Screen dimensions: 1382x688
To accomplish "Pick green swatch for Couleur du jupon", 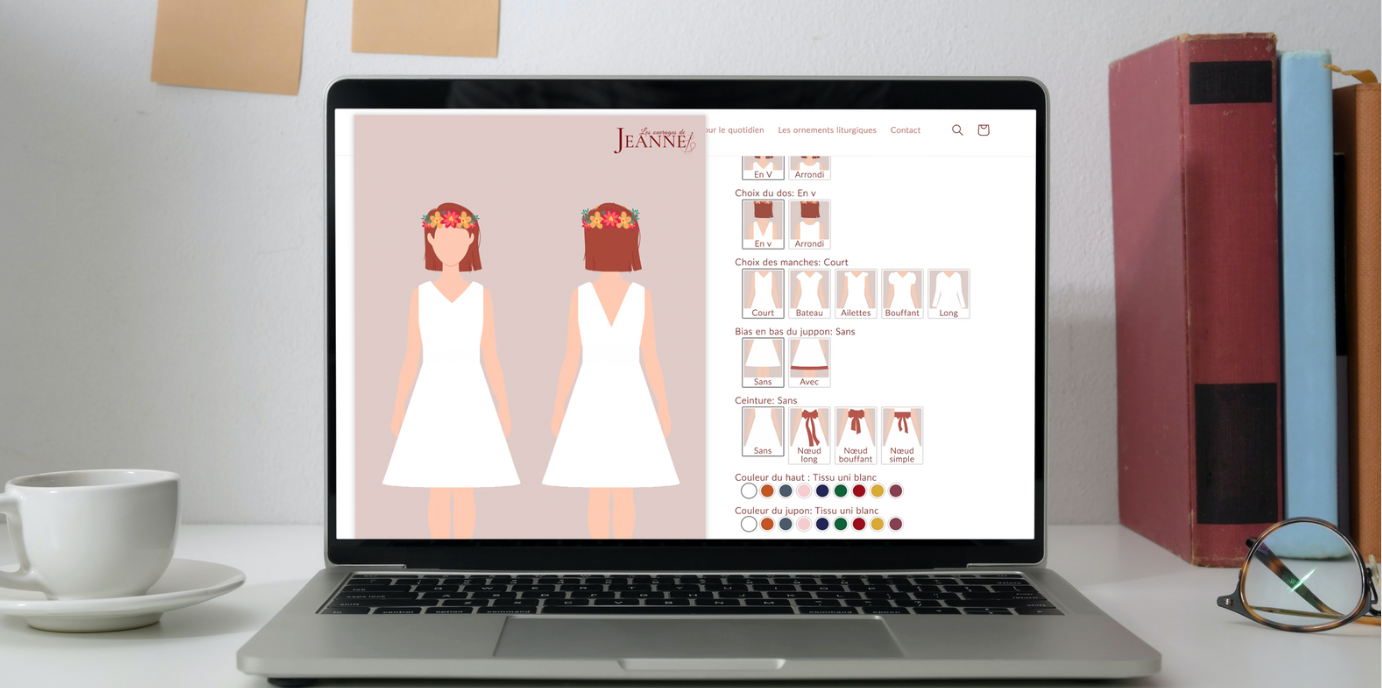I will pos(840,524).
